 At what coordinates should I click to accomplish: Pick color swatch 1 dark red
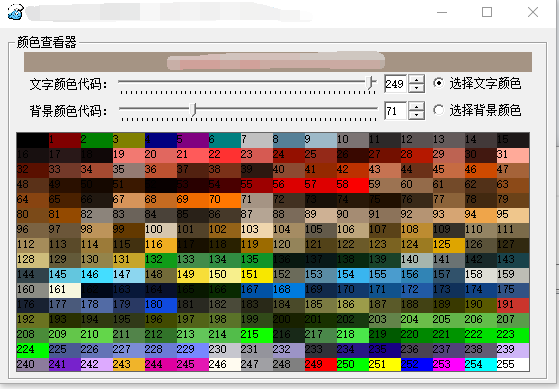point(65,140)
